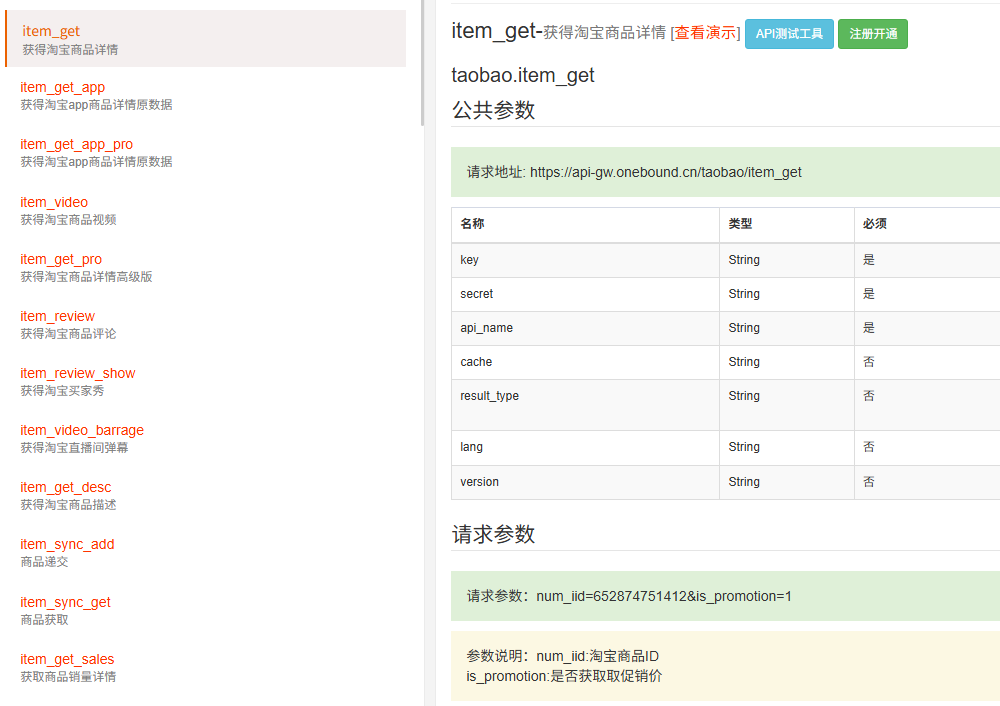
Task: Click 获得淘宝买家秀 under item_review_show
Action: 62,391
